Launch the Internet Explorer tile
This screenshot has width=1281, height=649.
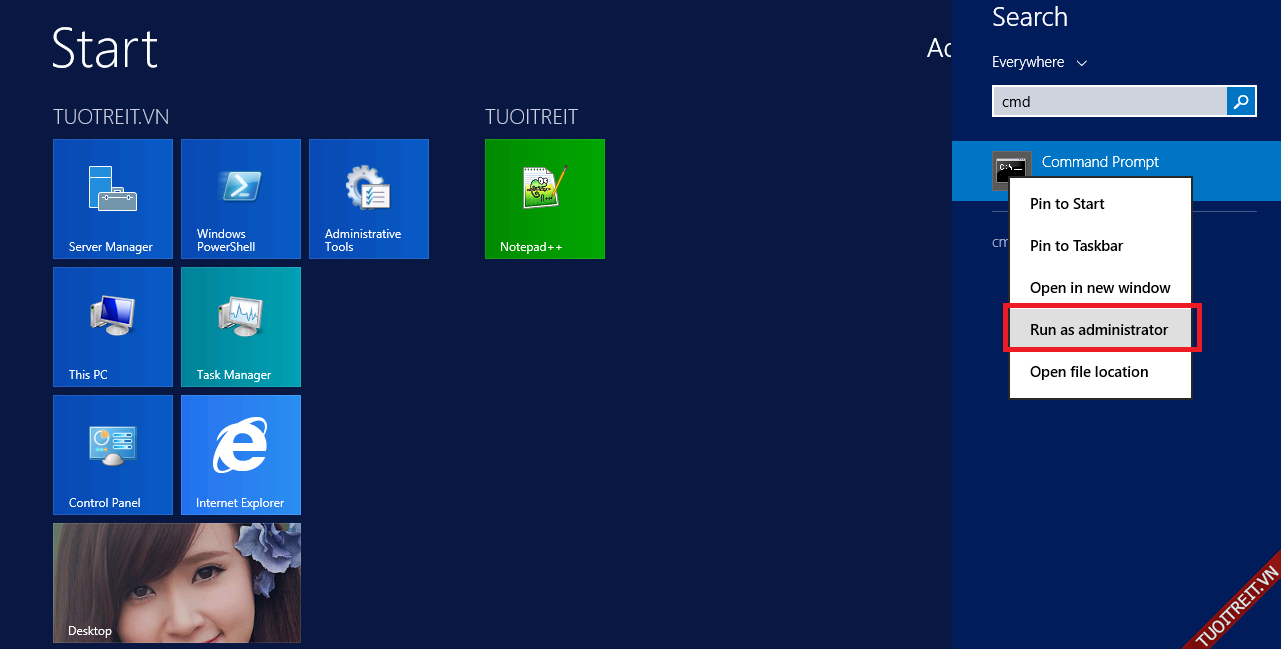tap(240, 455)
